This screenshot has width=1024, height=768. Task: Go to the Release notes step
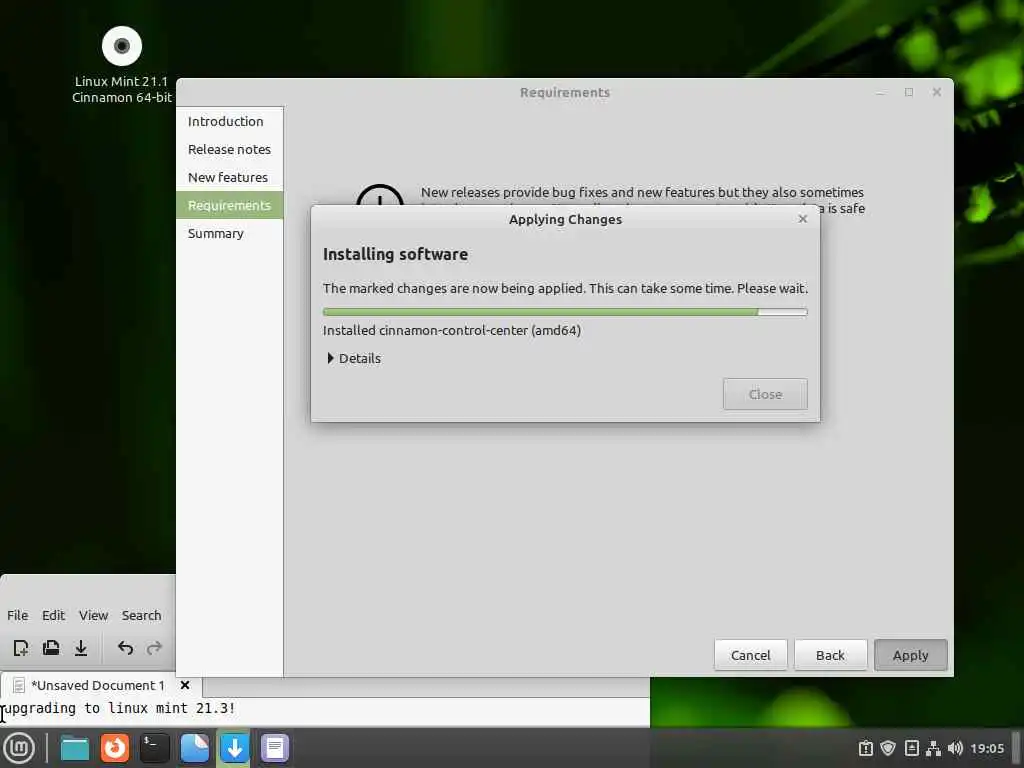click(x=229, y=150)
